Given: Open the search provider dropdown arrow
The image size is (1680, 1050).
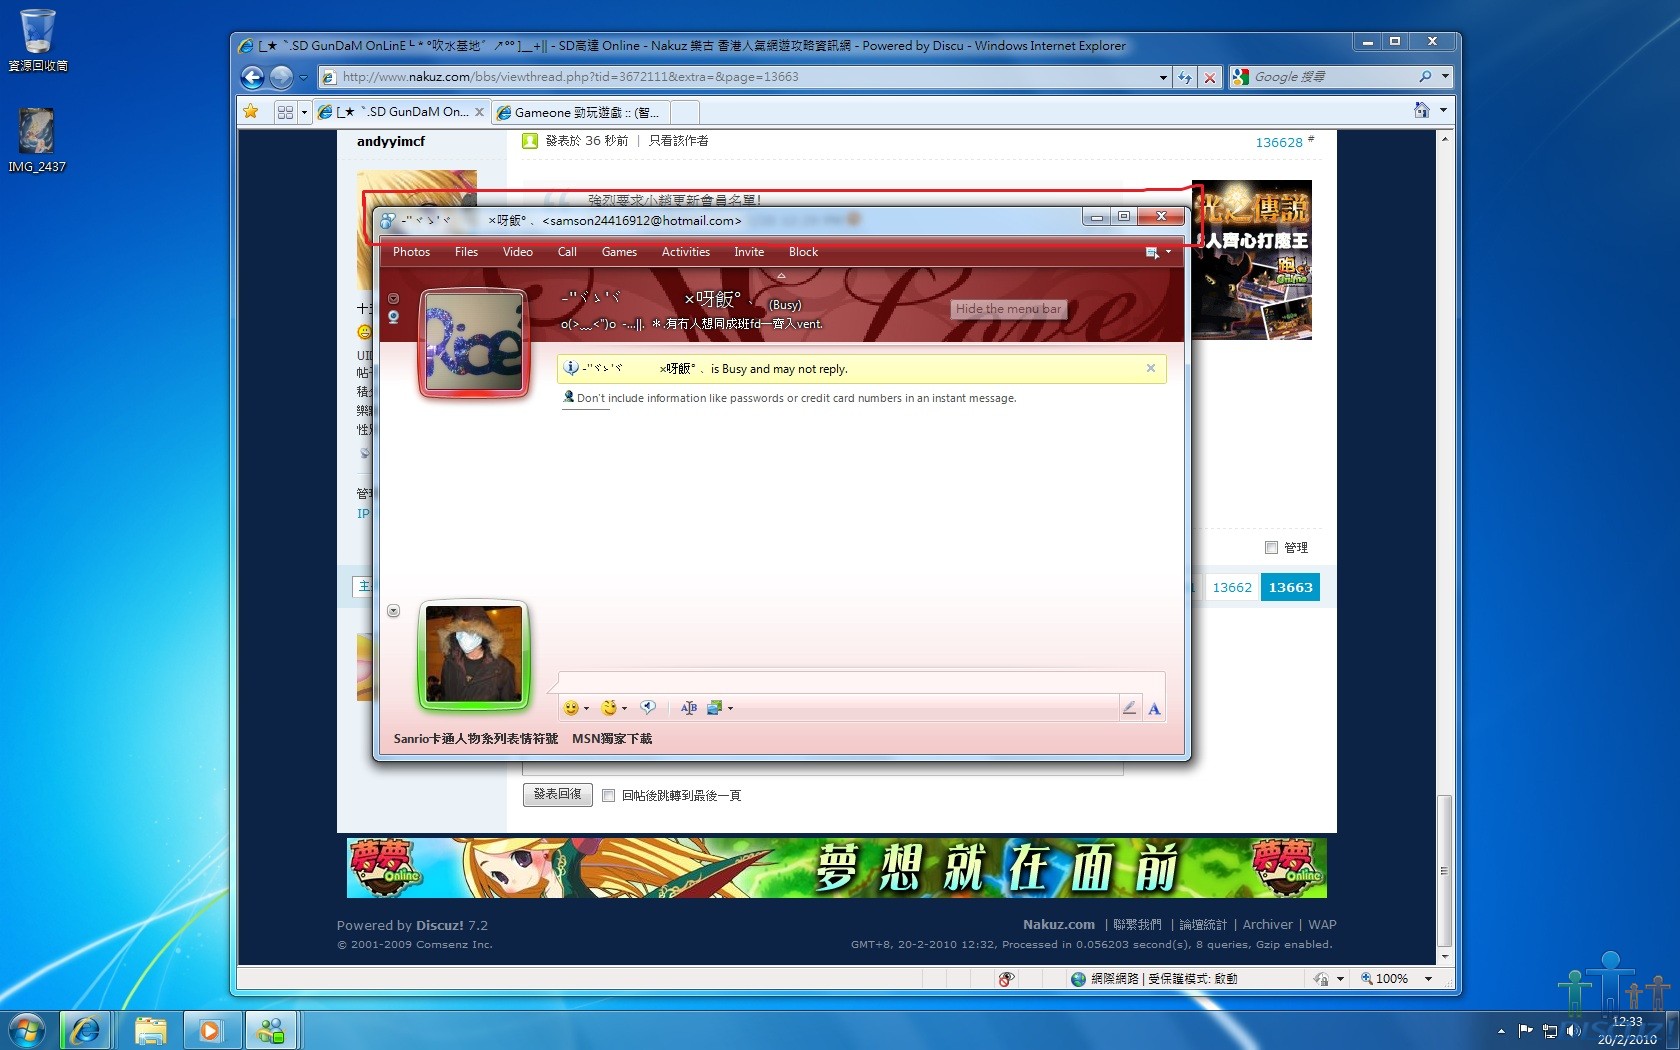Looking at the screenshot, I should pyautogui.click(x=1444, y=77).
